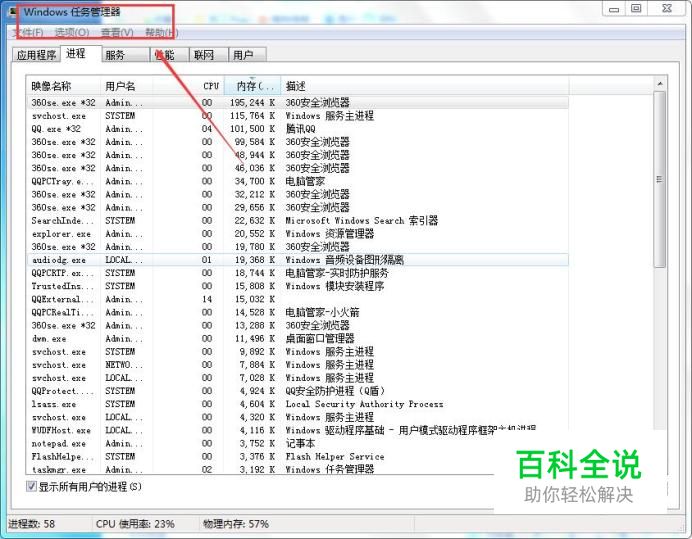The image size is (692, 539).
Task: Close the Task Manager window
Action: (x=666, y=9)
